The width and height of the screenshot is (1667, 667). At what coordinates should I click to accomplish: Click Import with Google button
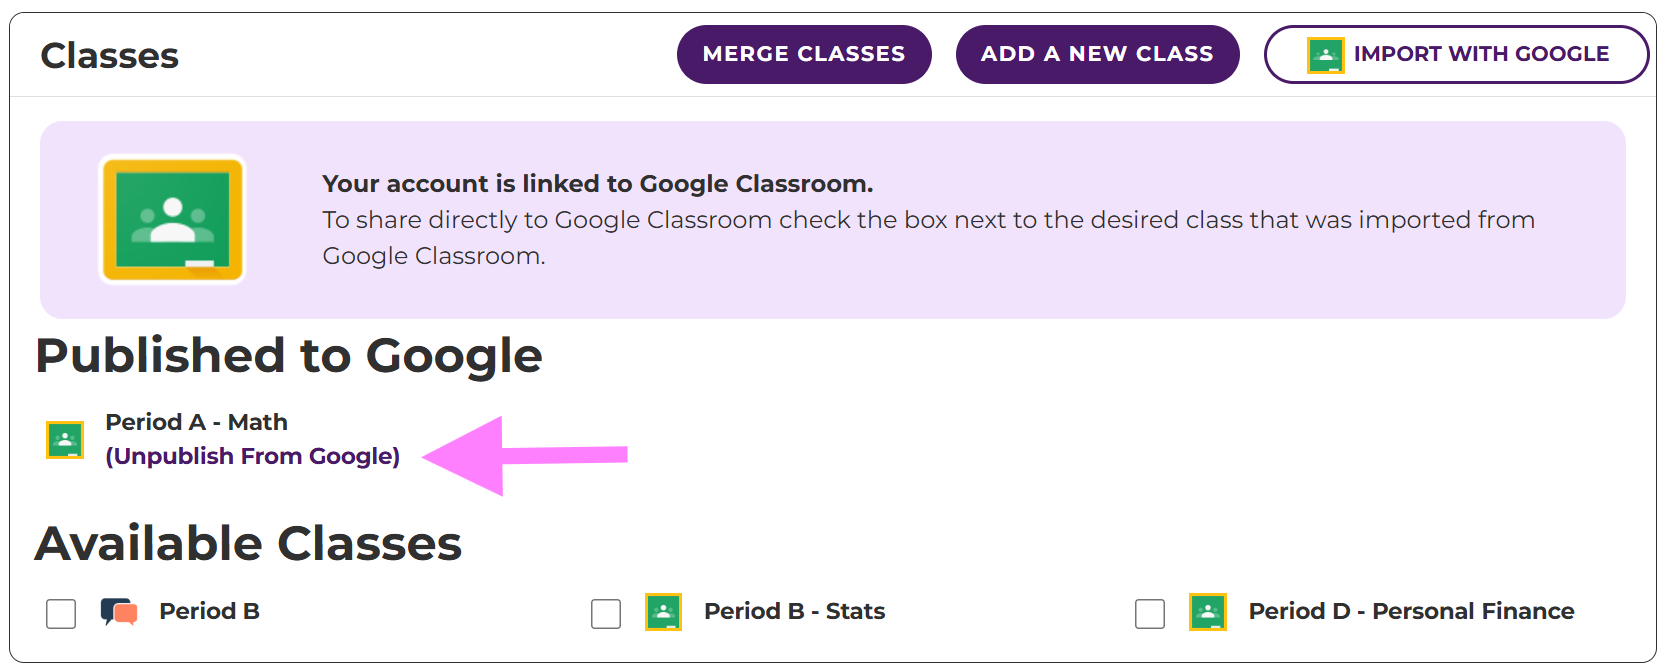pyautogui.click(x=1455, y=54)
